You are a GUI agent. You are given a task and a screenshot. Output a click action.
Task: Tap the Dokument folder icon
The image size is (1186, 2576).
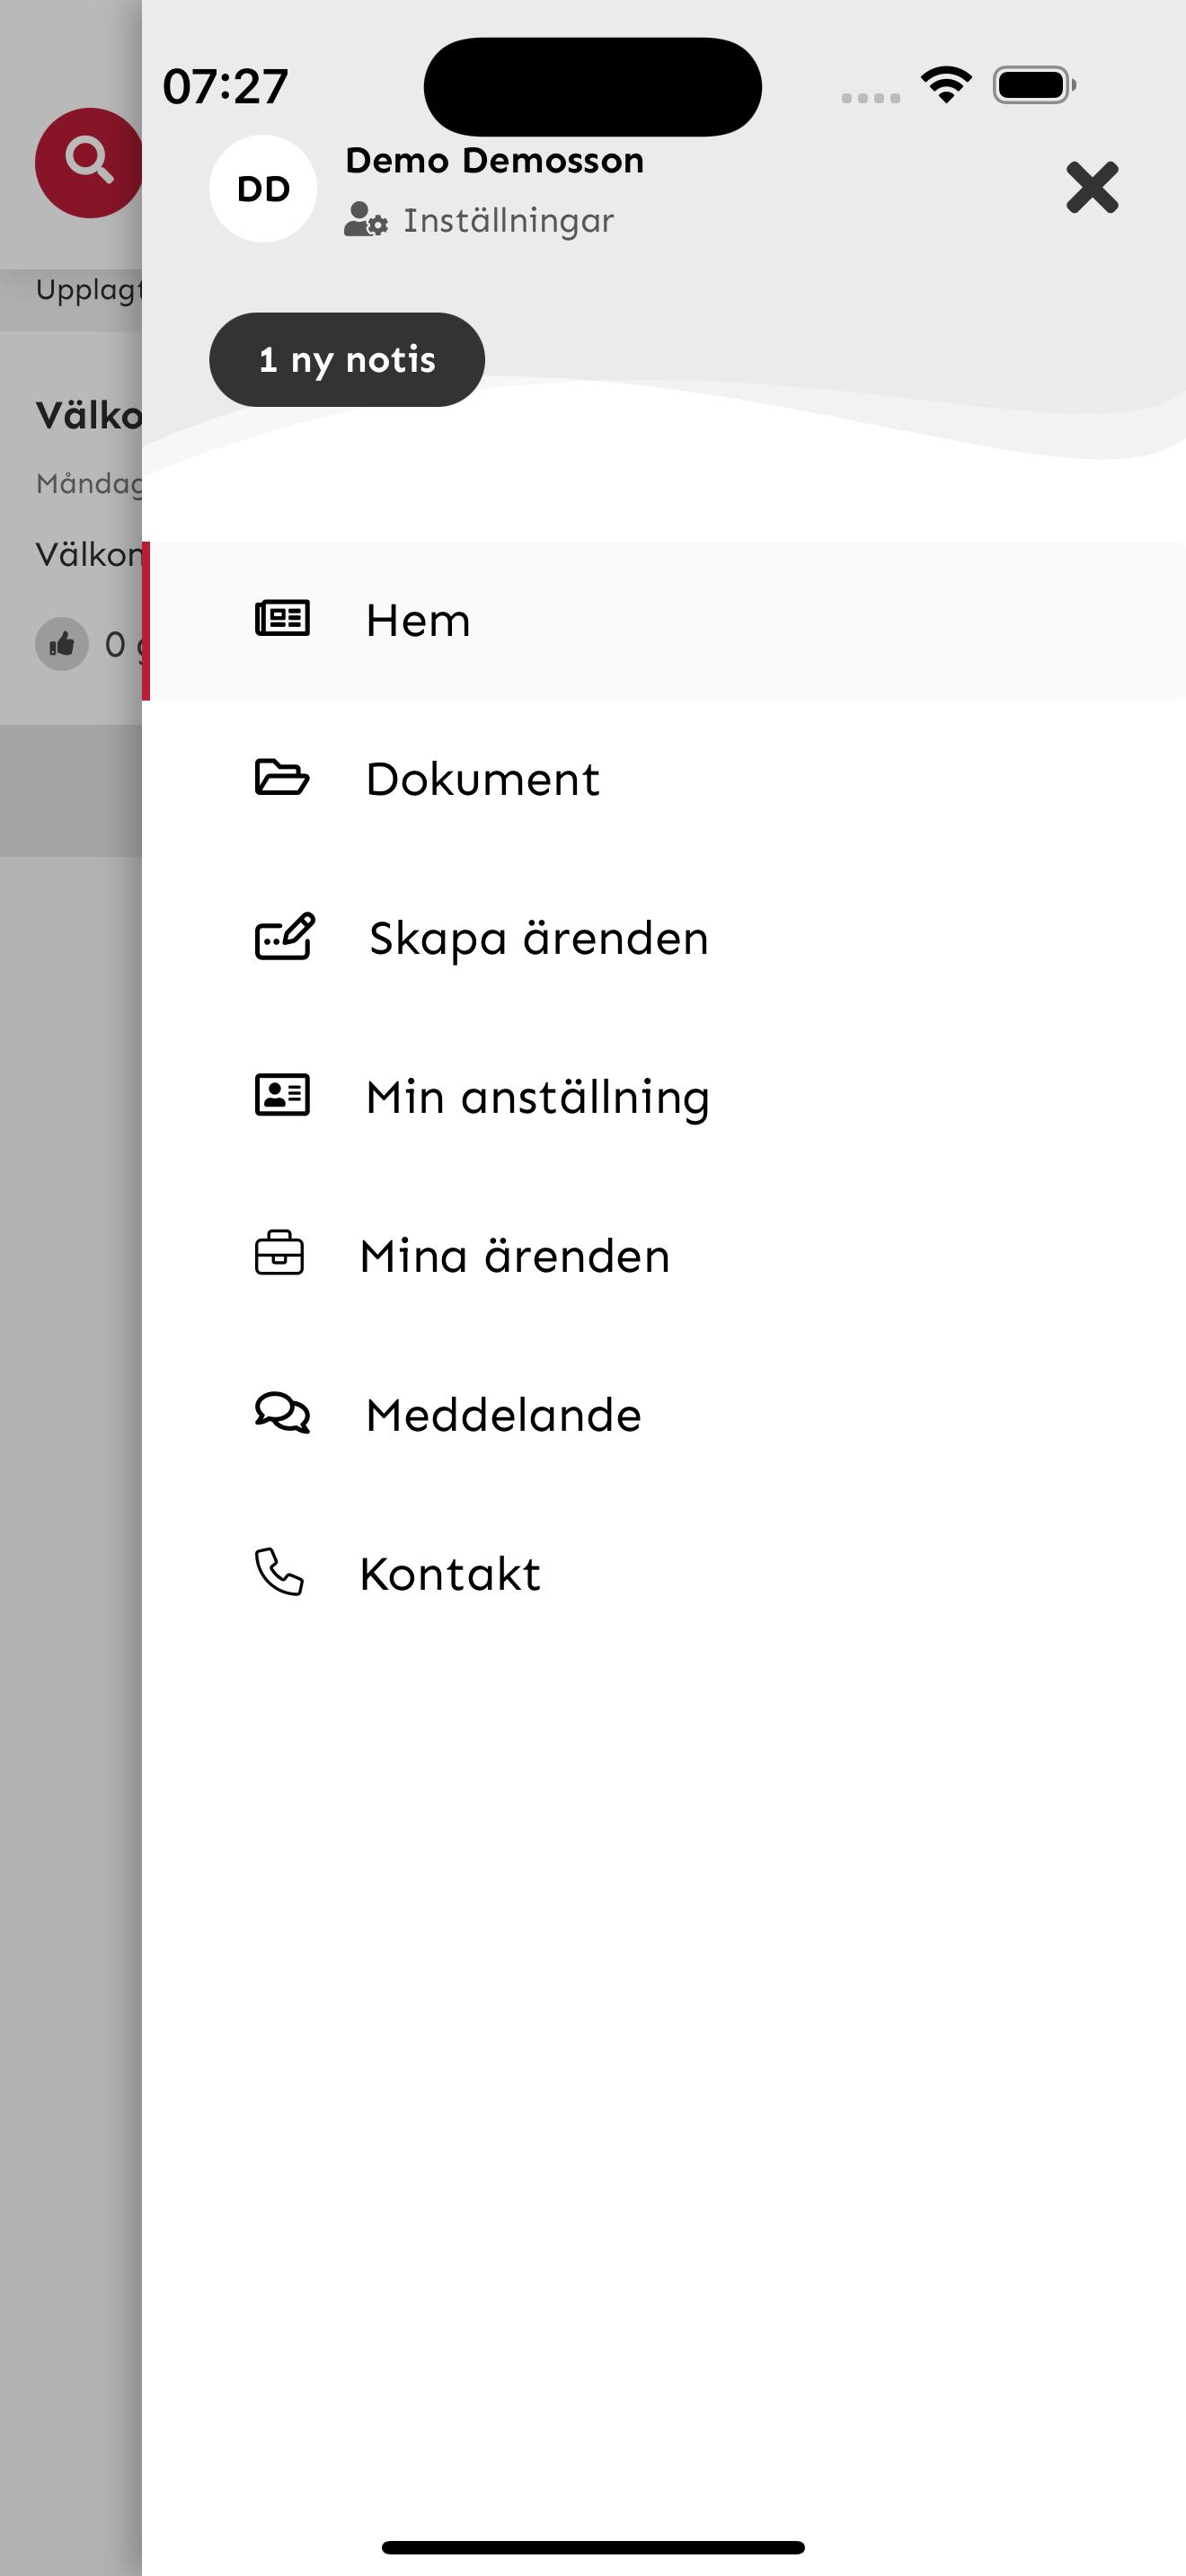click(x=282, y=777)
